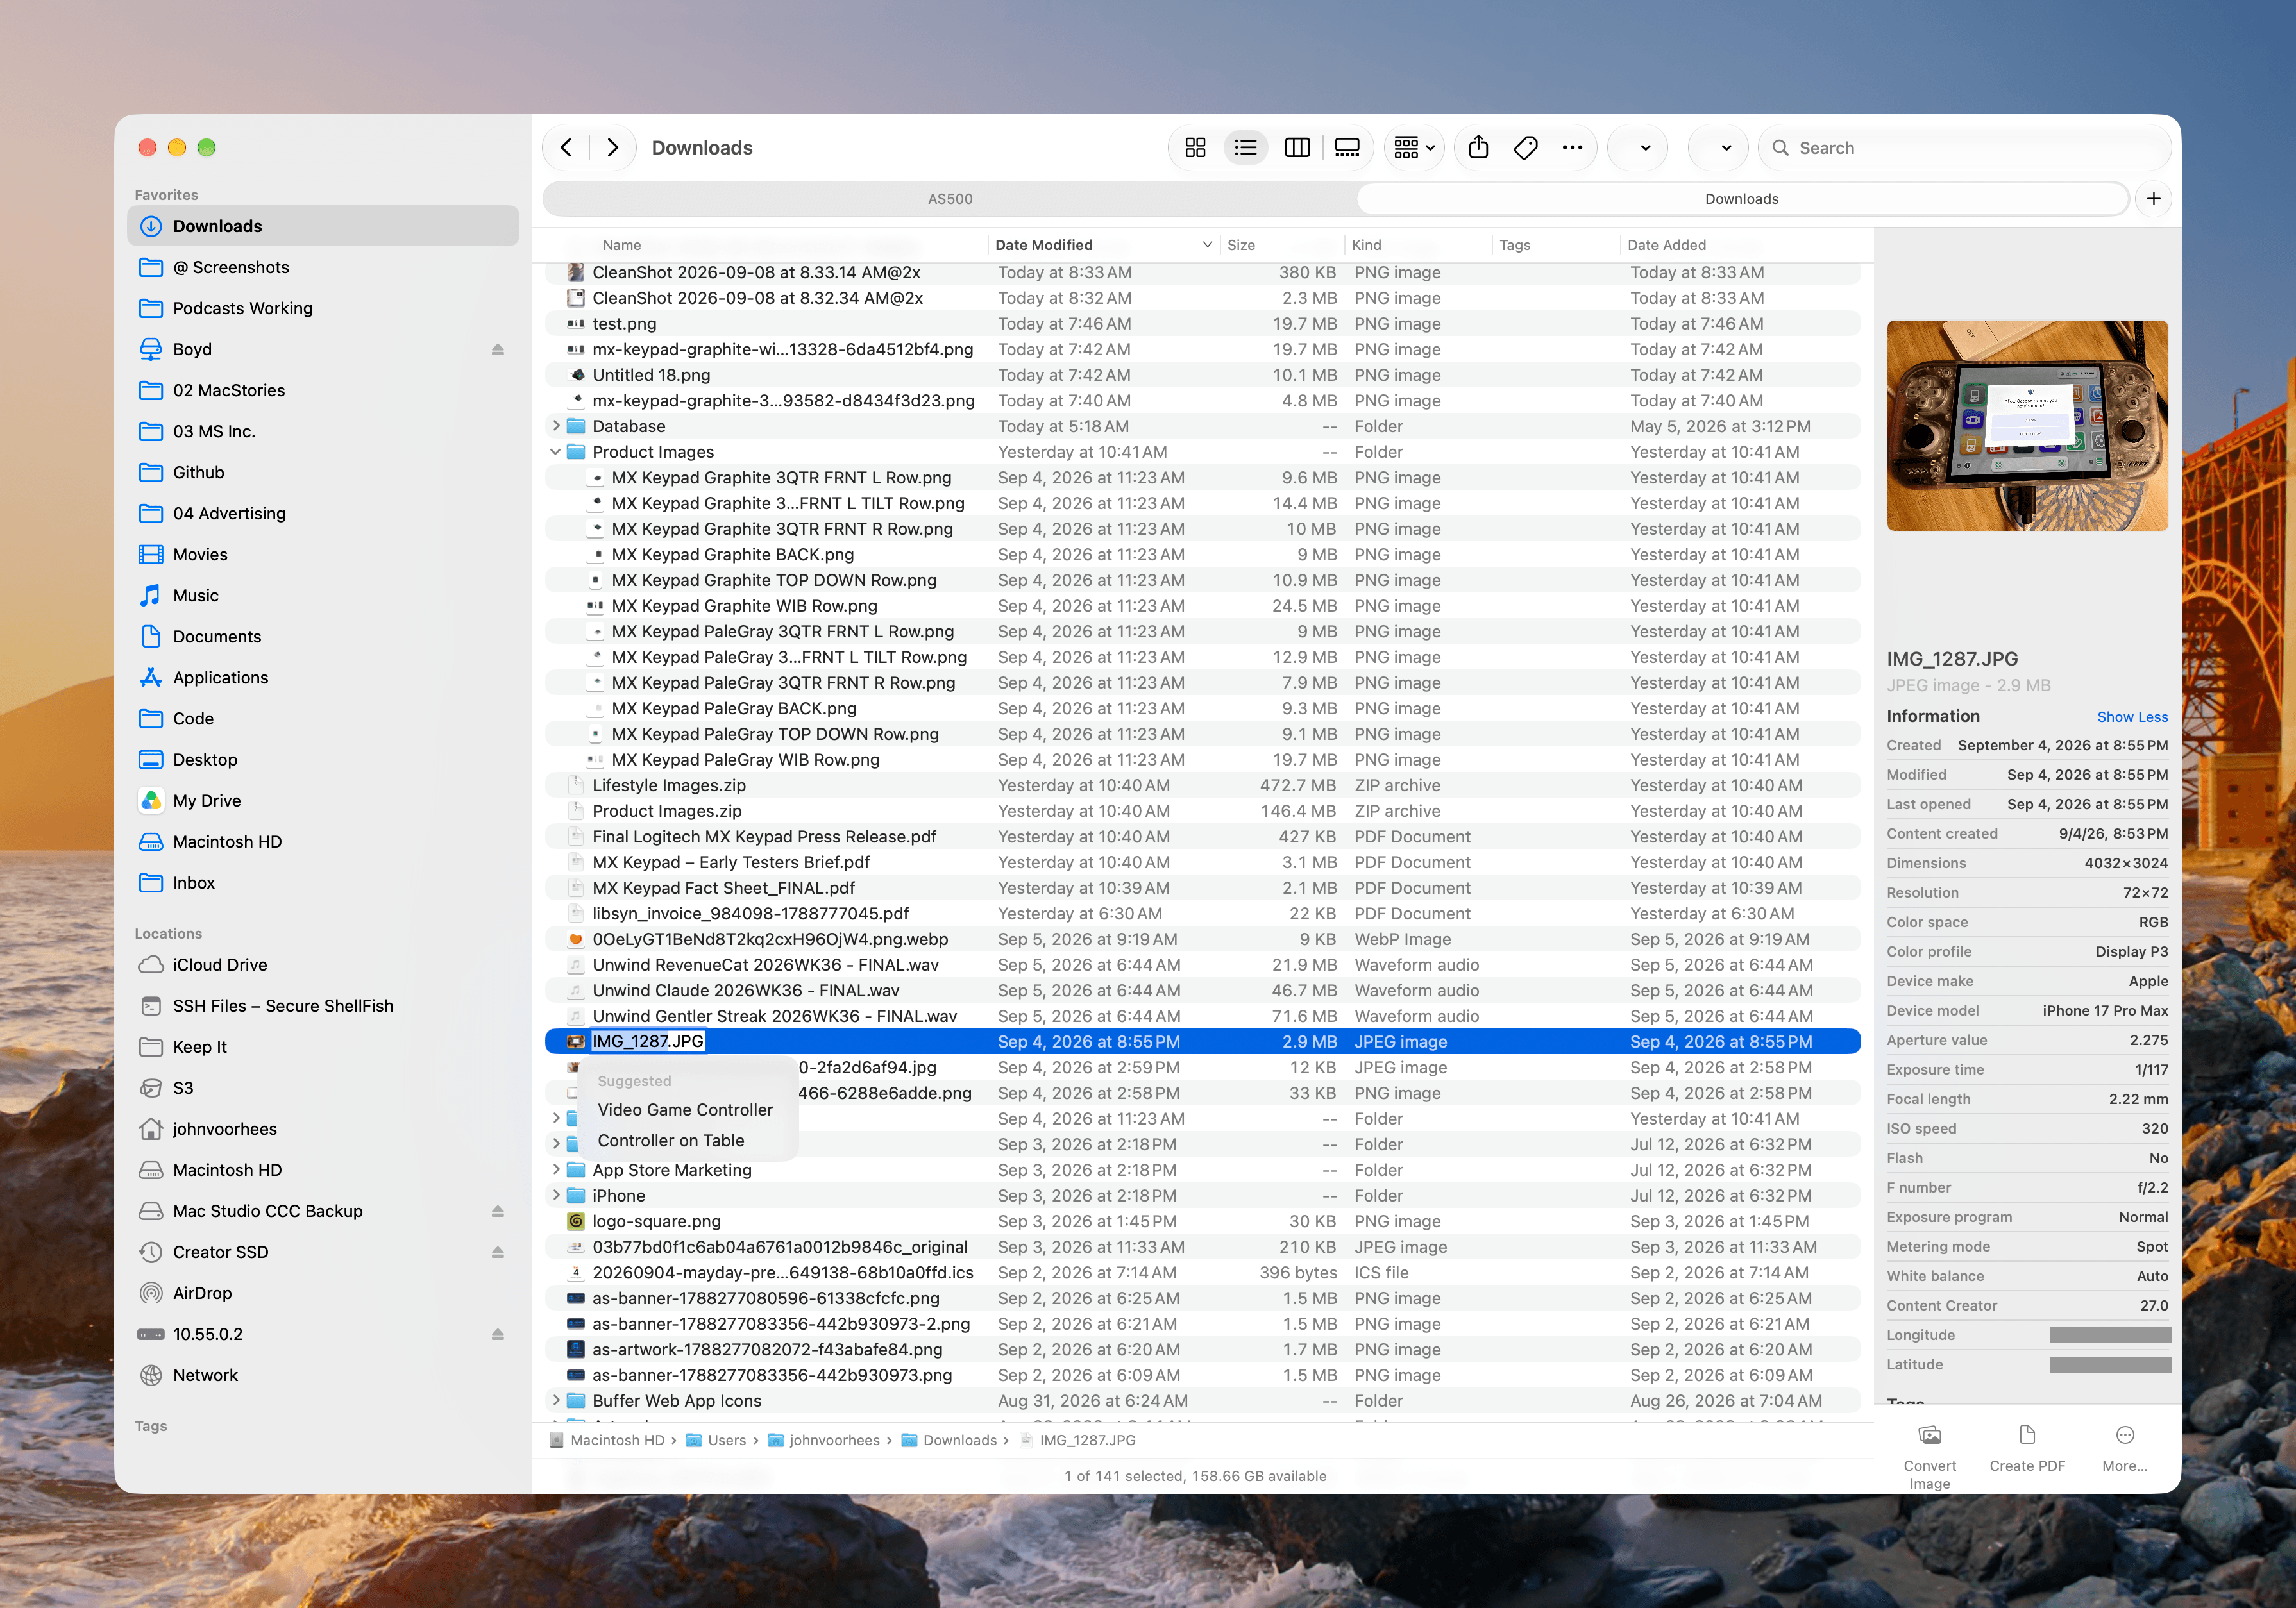The width and height of the screenshot is (2296, 1608).
Task: Choose suggested name Video Game Controller
Action: pos(685,1110)
